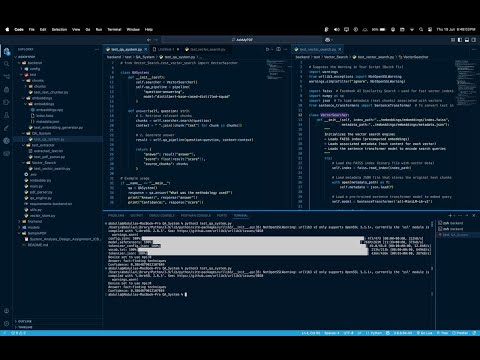The height and width of the screenshot is (360, 480).
Task: Close the terminal panel
Action: coord(474,216)
